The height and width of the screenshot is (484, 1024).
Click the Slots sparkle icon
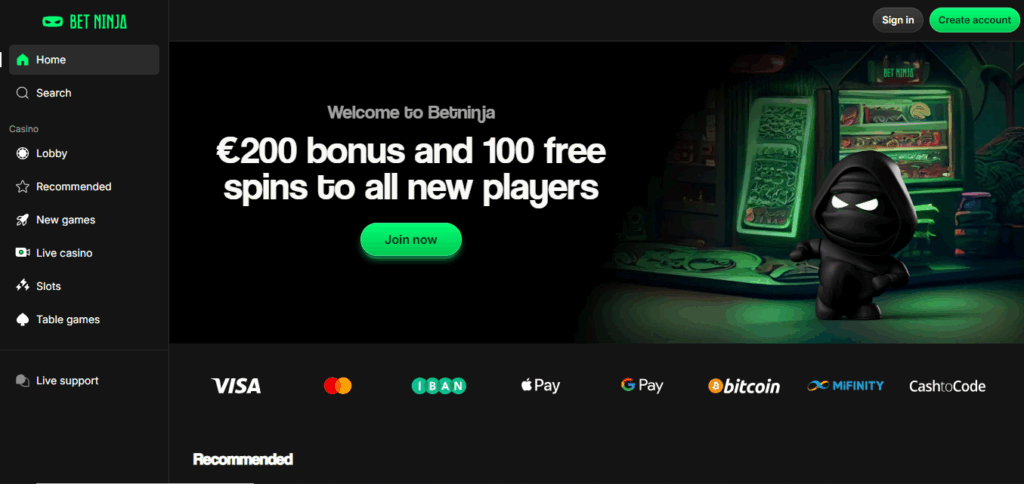[x=22, y=286]
